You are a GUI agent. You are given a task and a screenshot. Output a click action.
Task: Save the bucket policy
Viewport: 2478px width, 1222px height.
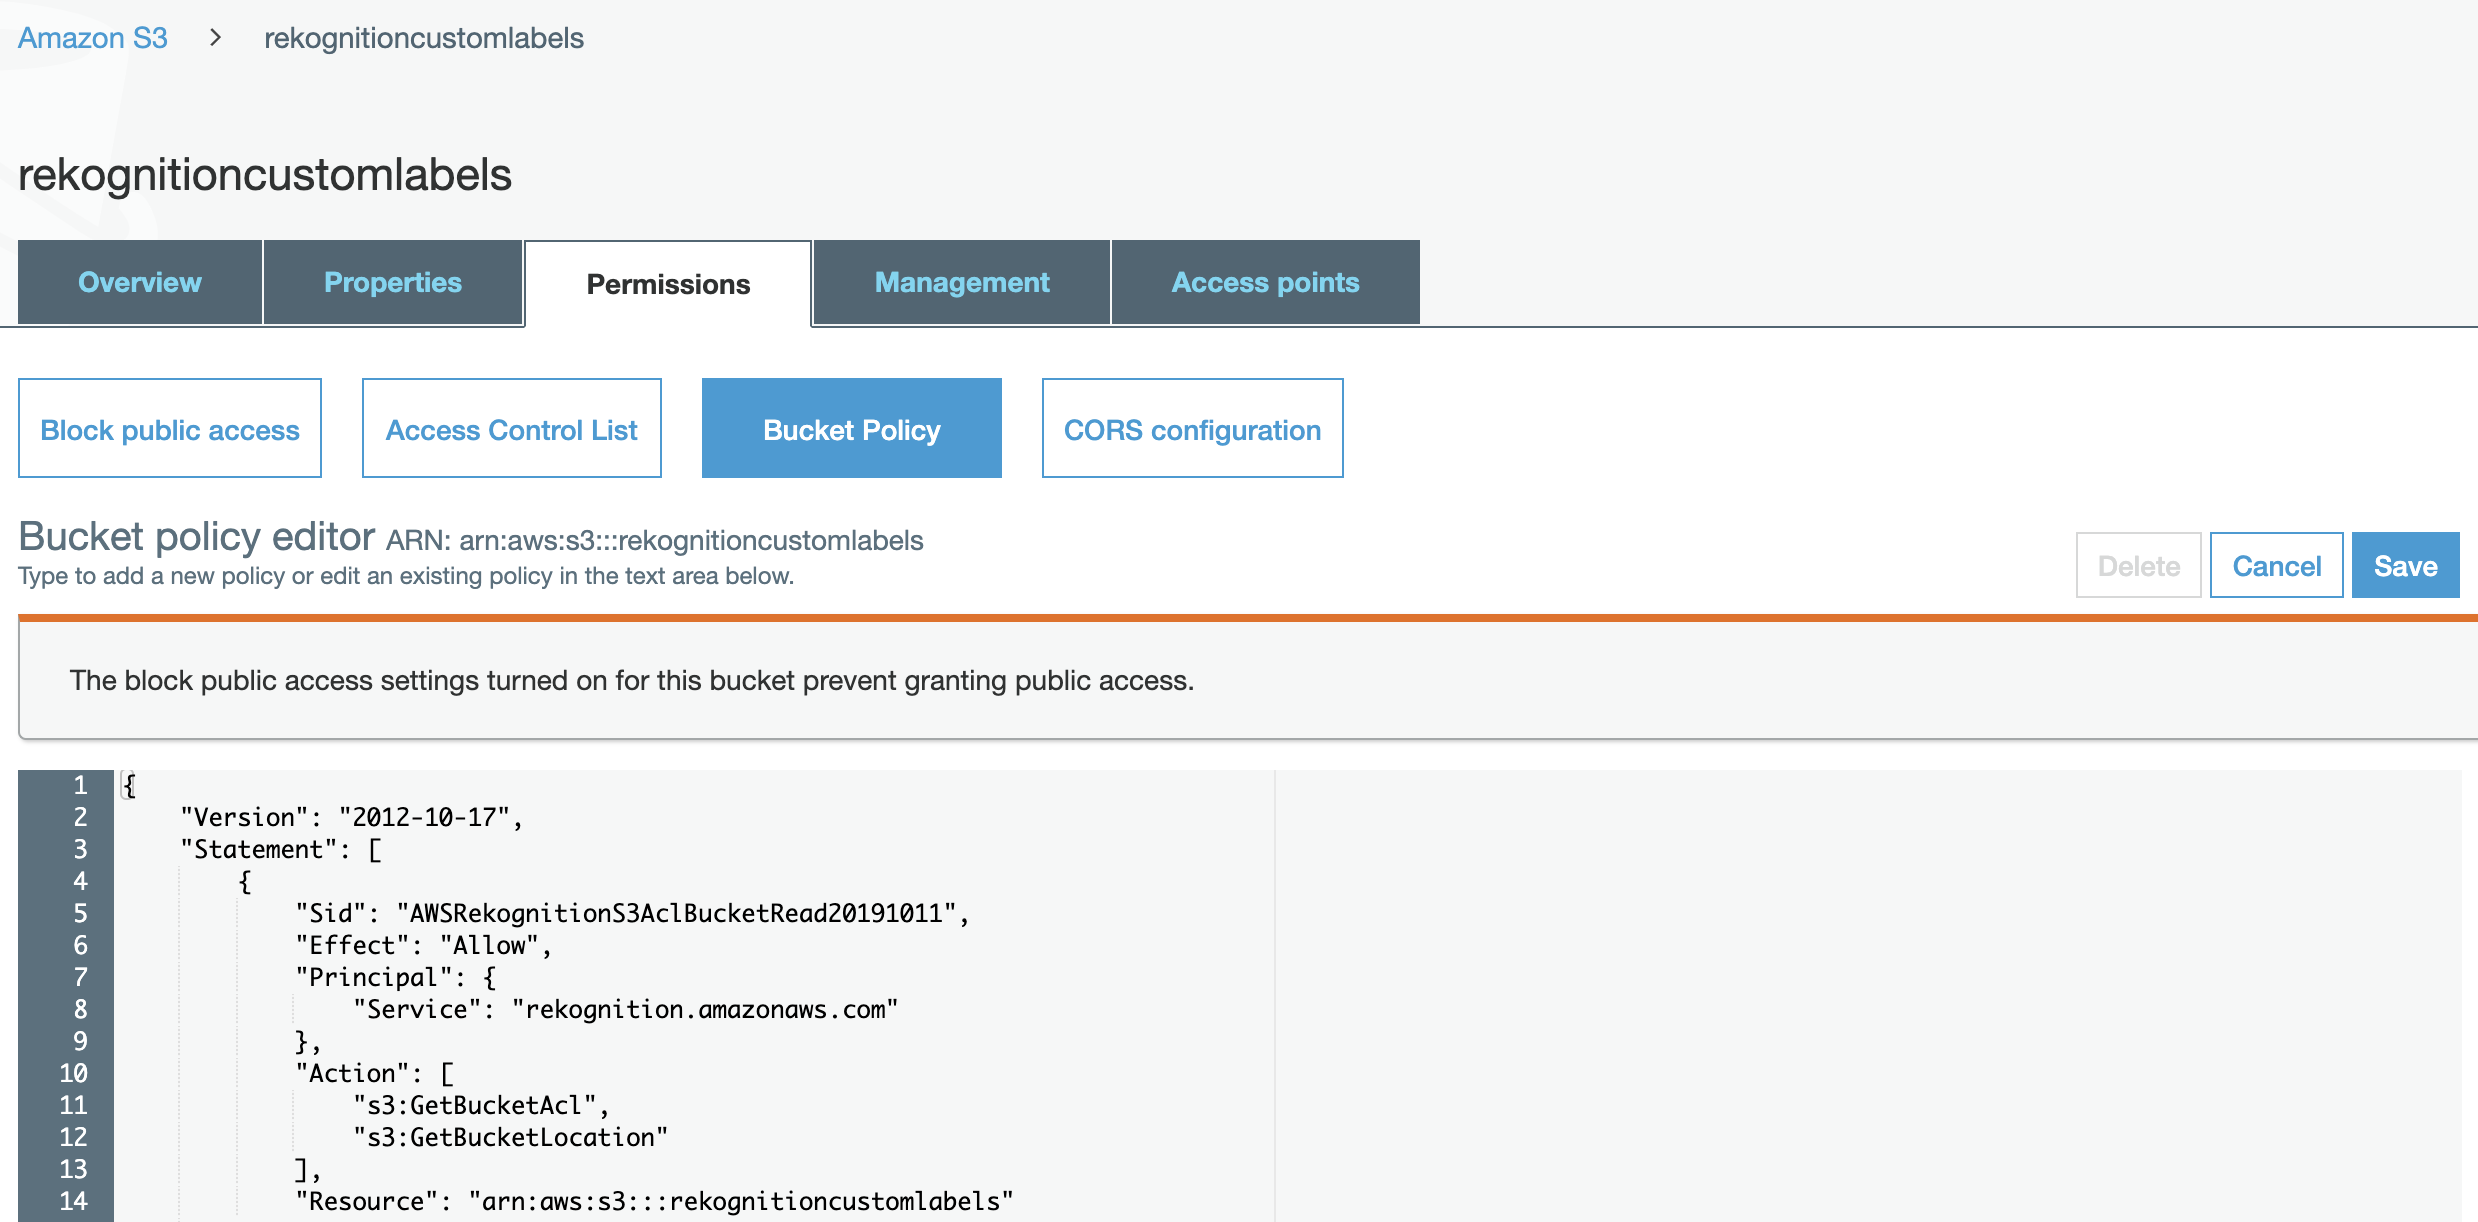pos(2405,566)
